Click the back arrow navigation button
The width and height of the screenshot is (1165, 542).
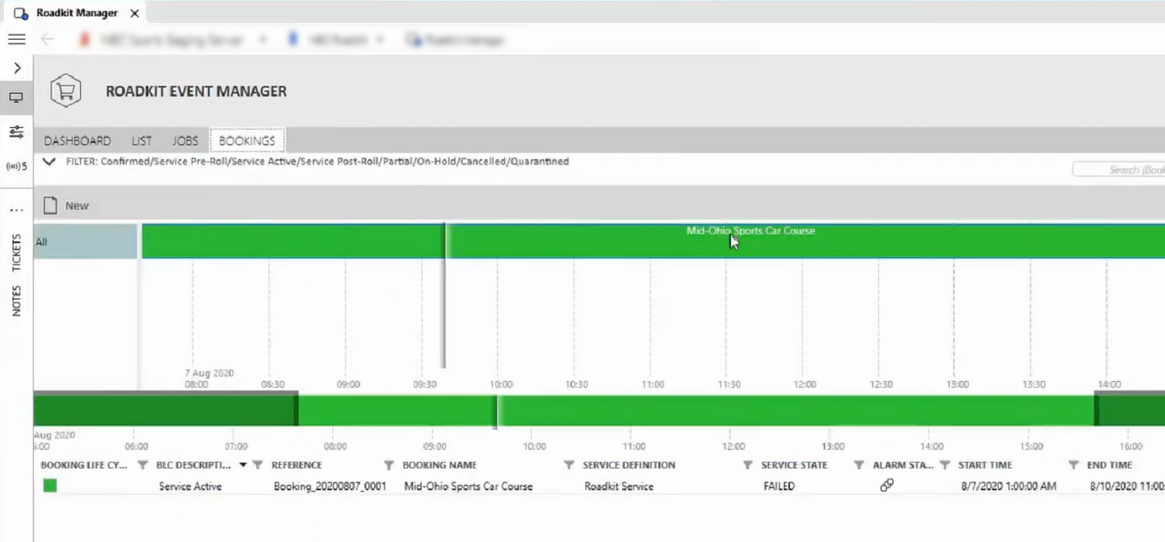(48, 40)
